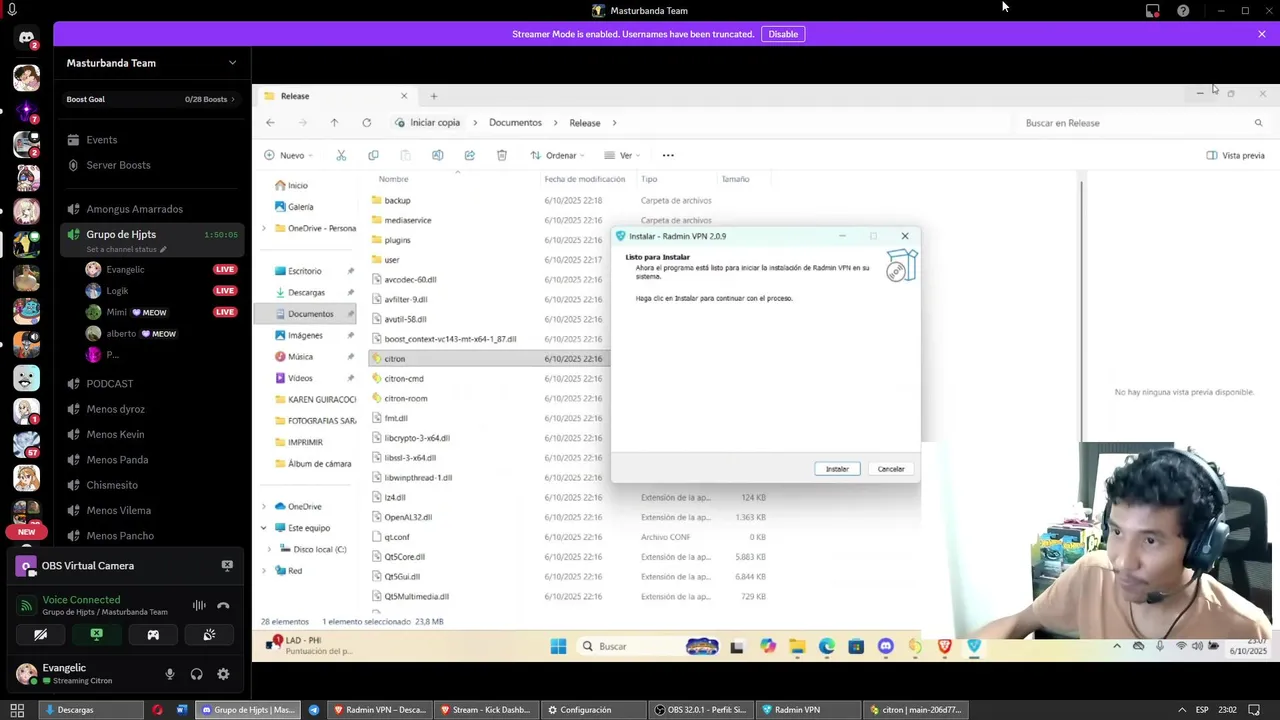Expand Red tree node
1280x720 pixels.
point(264,571)
